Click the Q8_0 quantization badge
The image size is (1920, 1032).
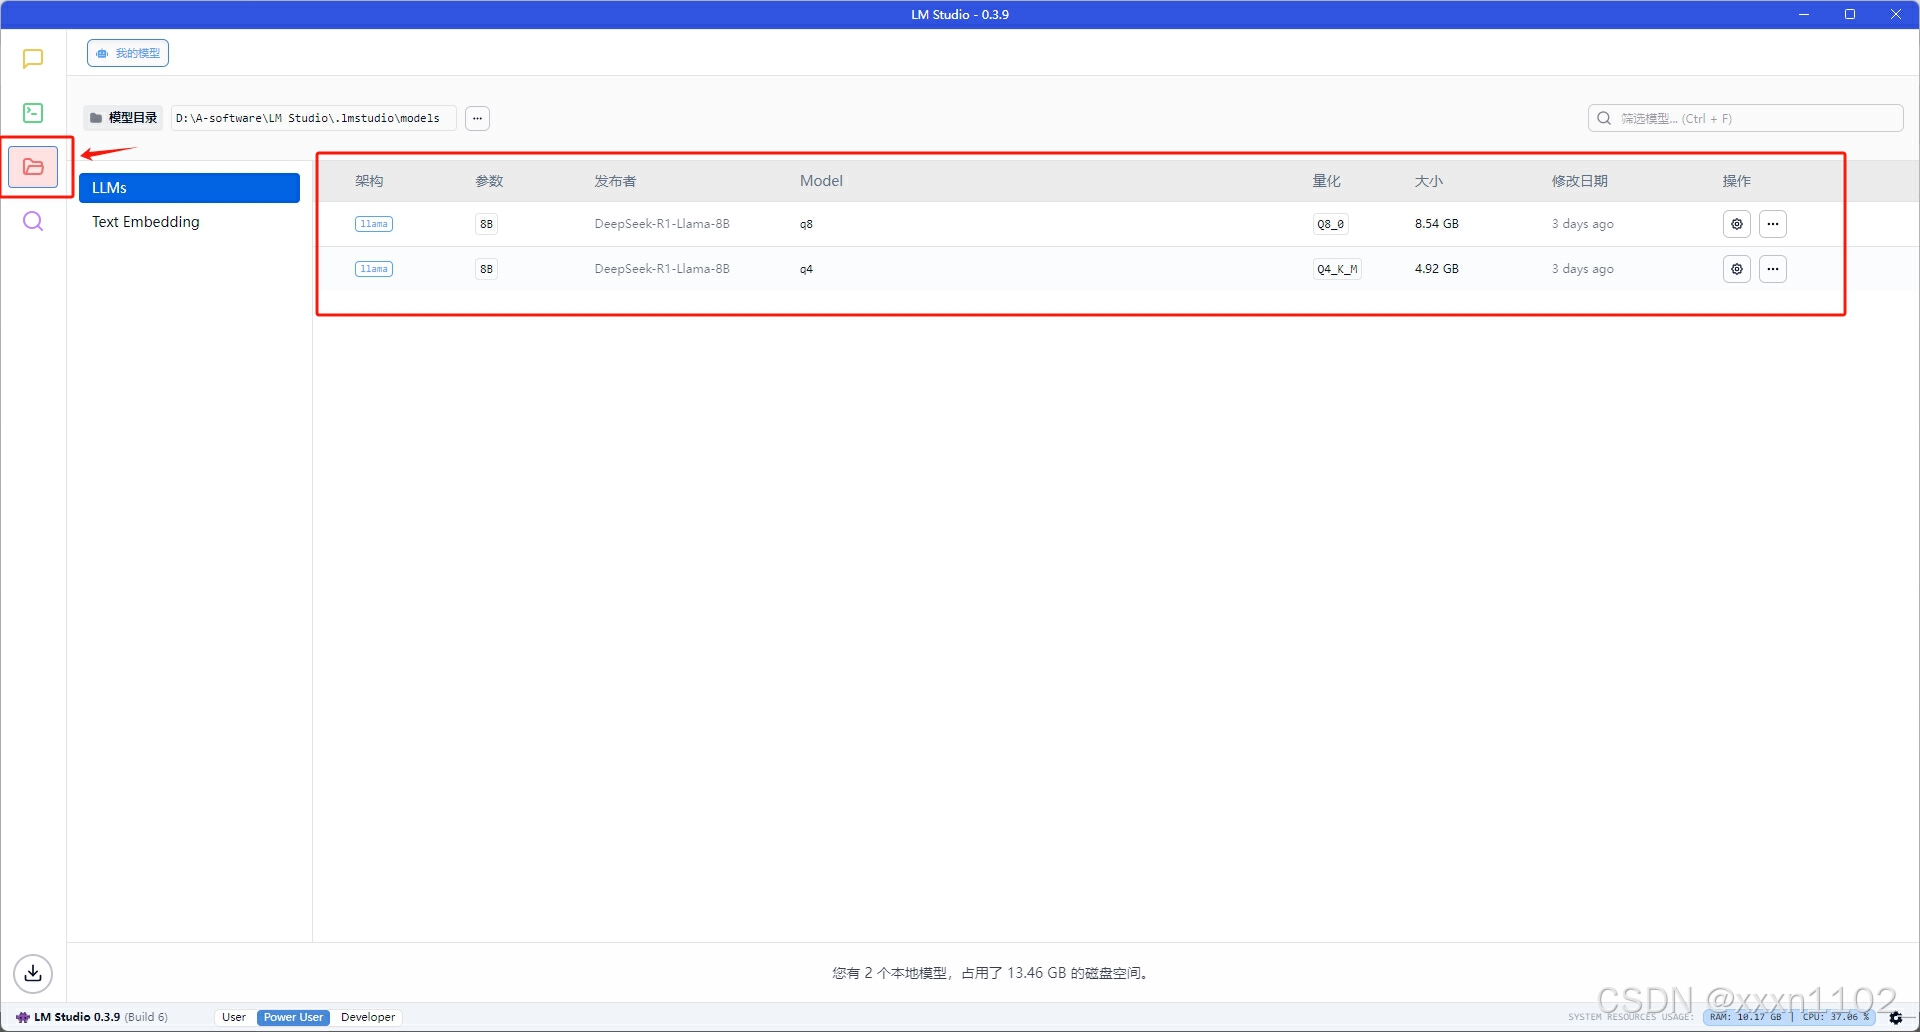[1331, 224]
